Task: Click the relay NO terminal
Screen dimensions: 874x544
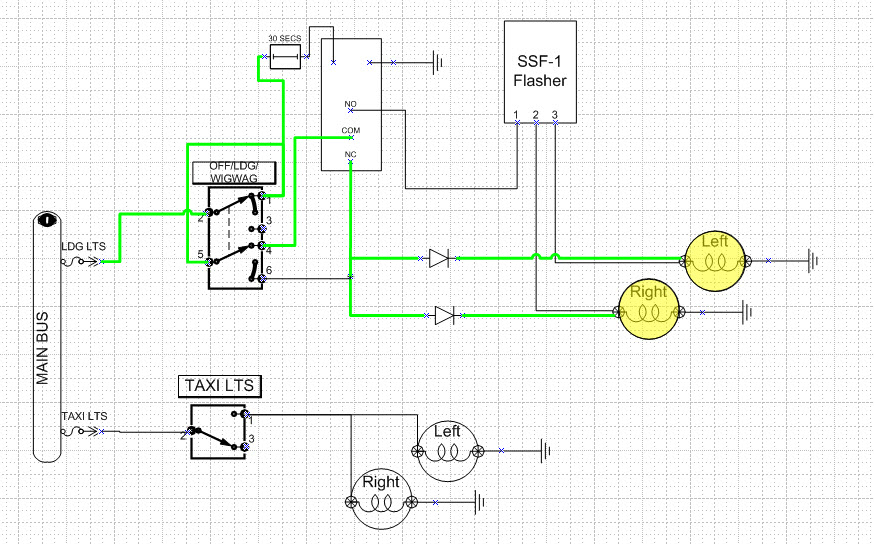Action: coord(350,107)
